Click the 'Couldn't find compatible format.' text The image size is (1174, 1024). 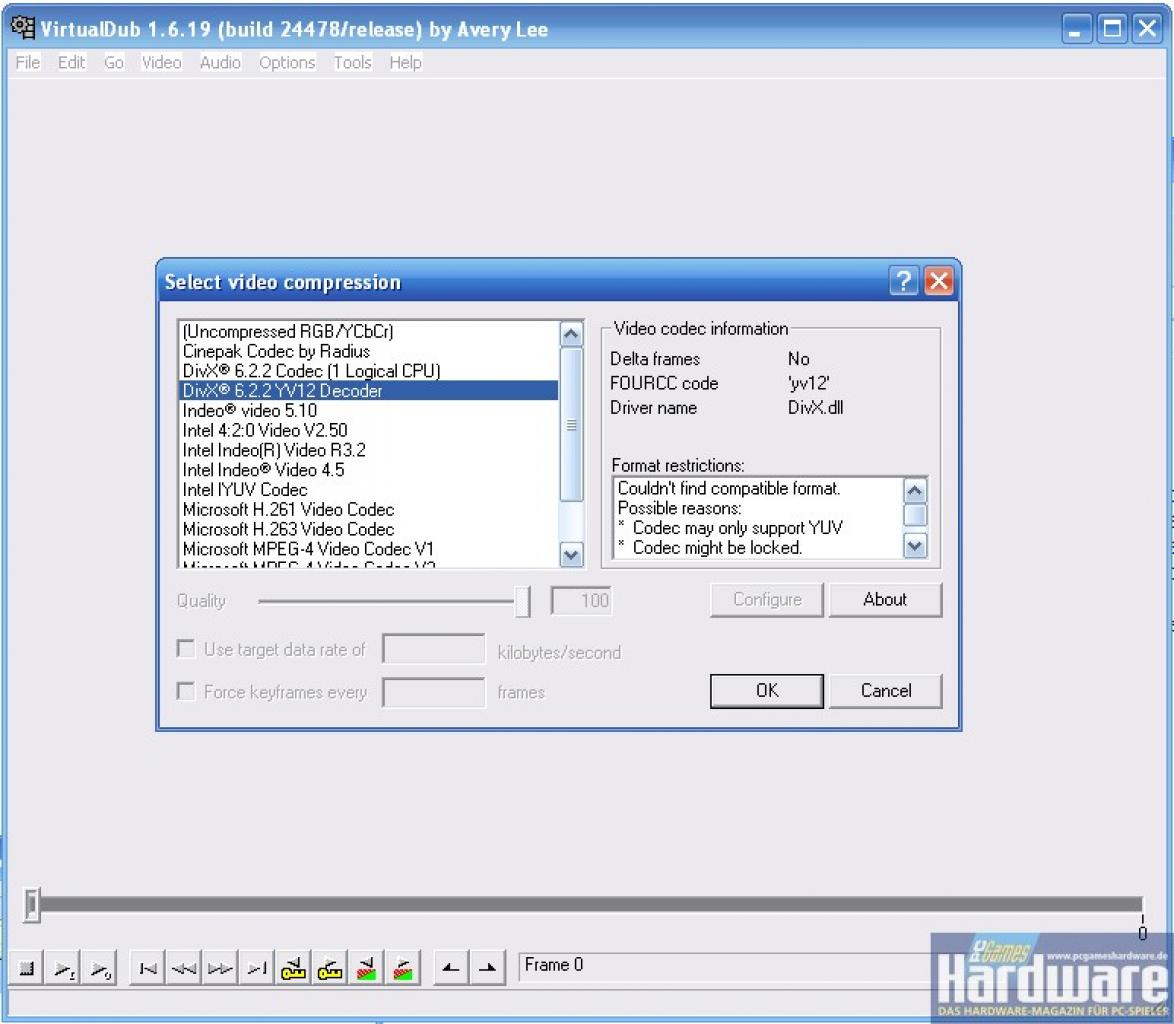tap(729, 488)
